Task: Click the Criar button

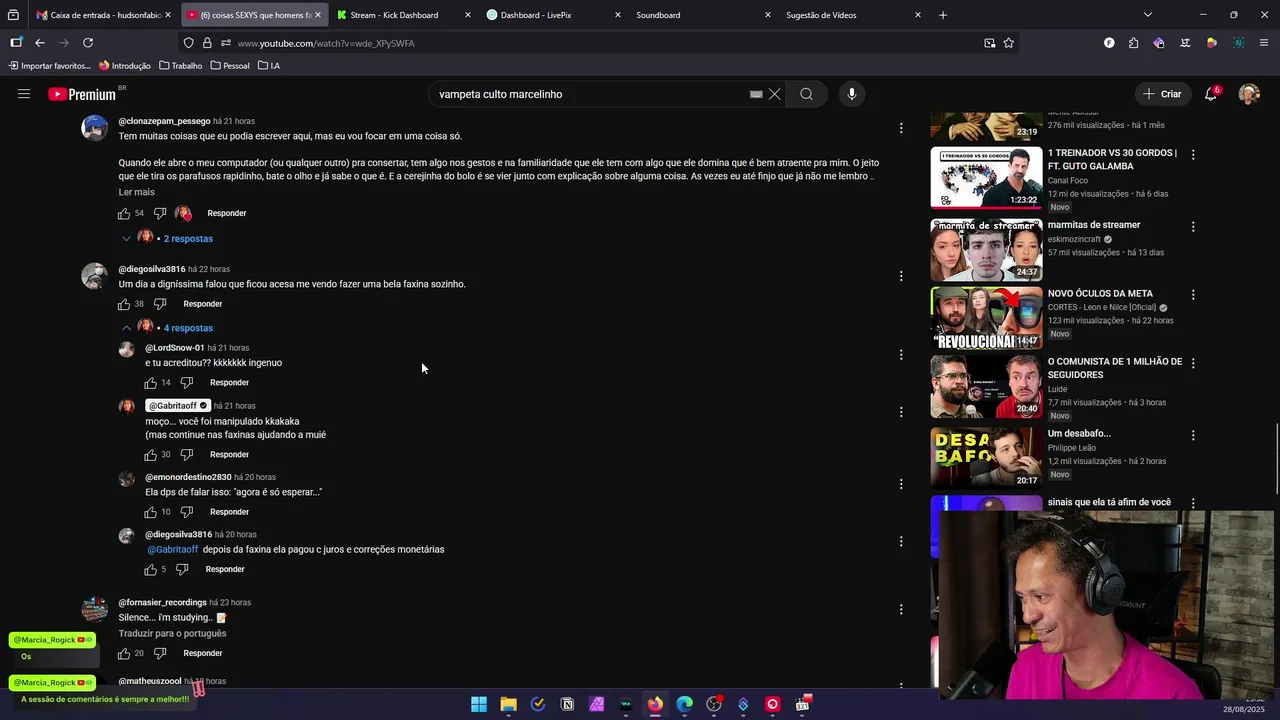Action: [x=1163, y=94]
